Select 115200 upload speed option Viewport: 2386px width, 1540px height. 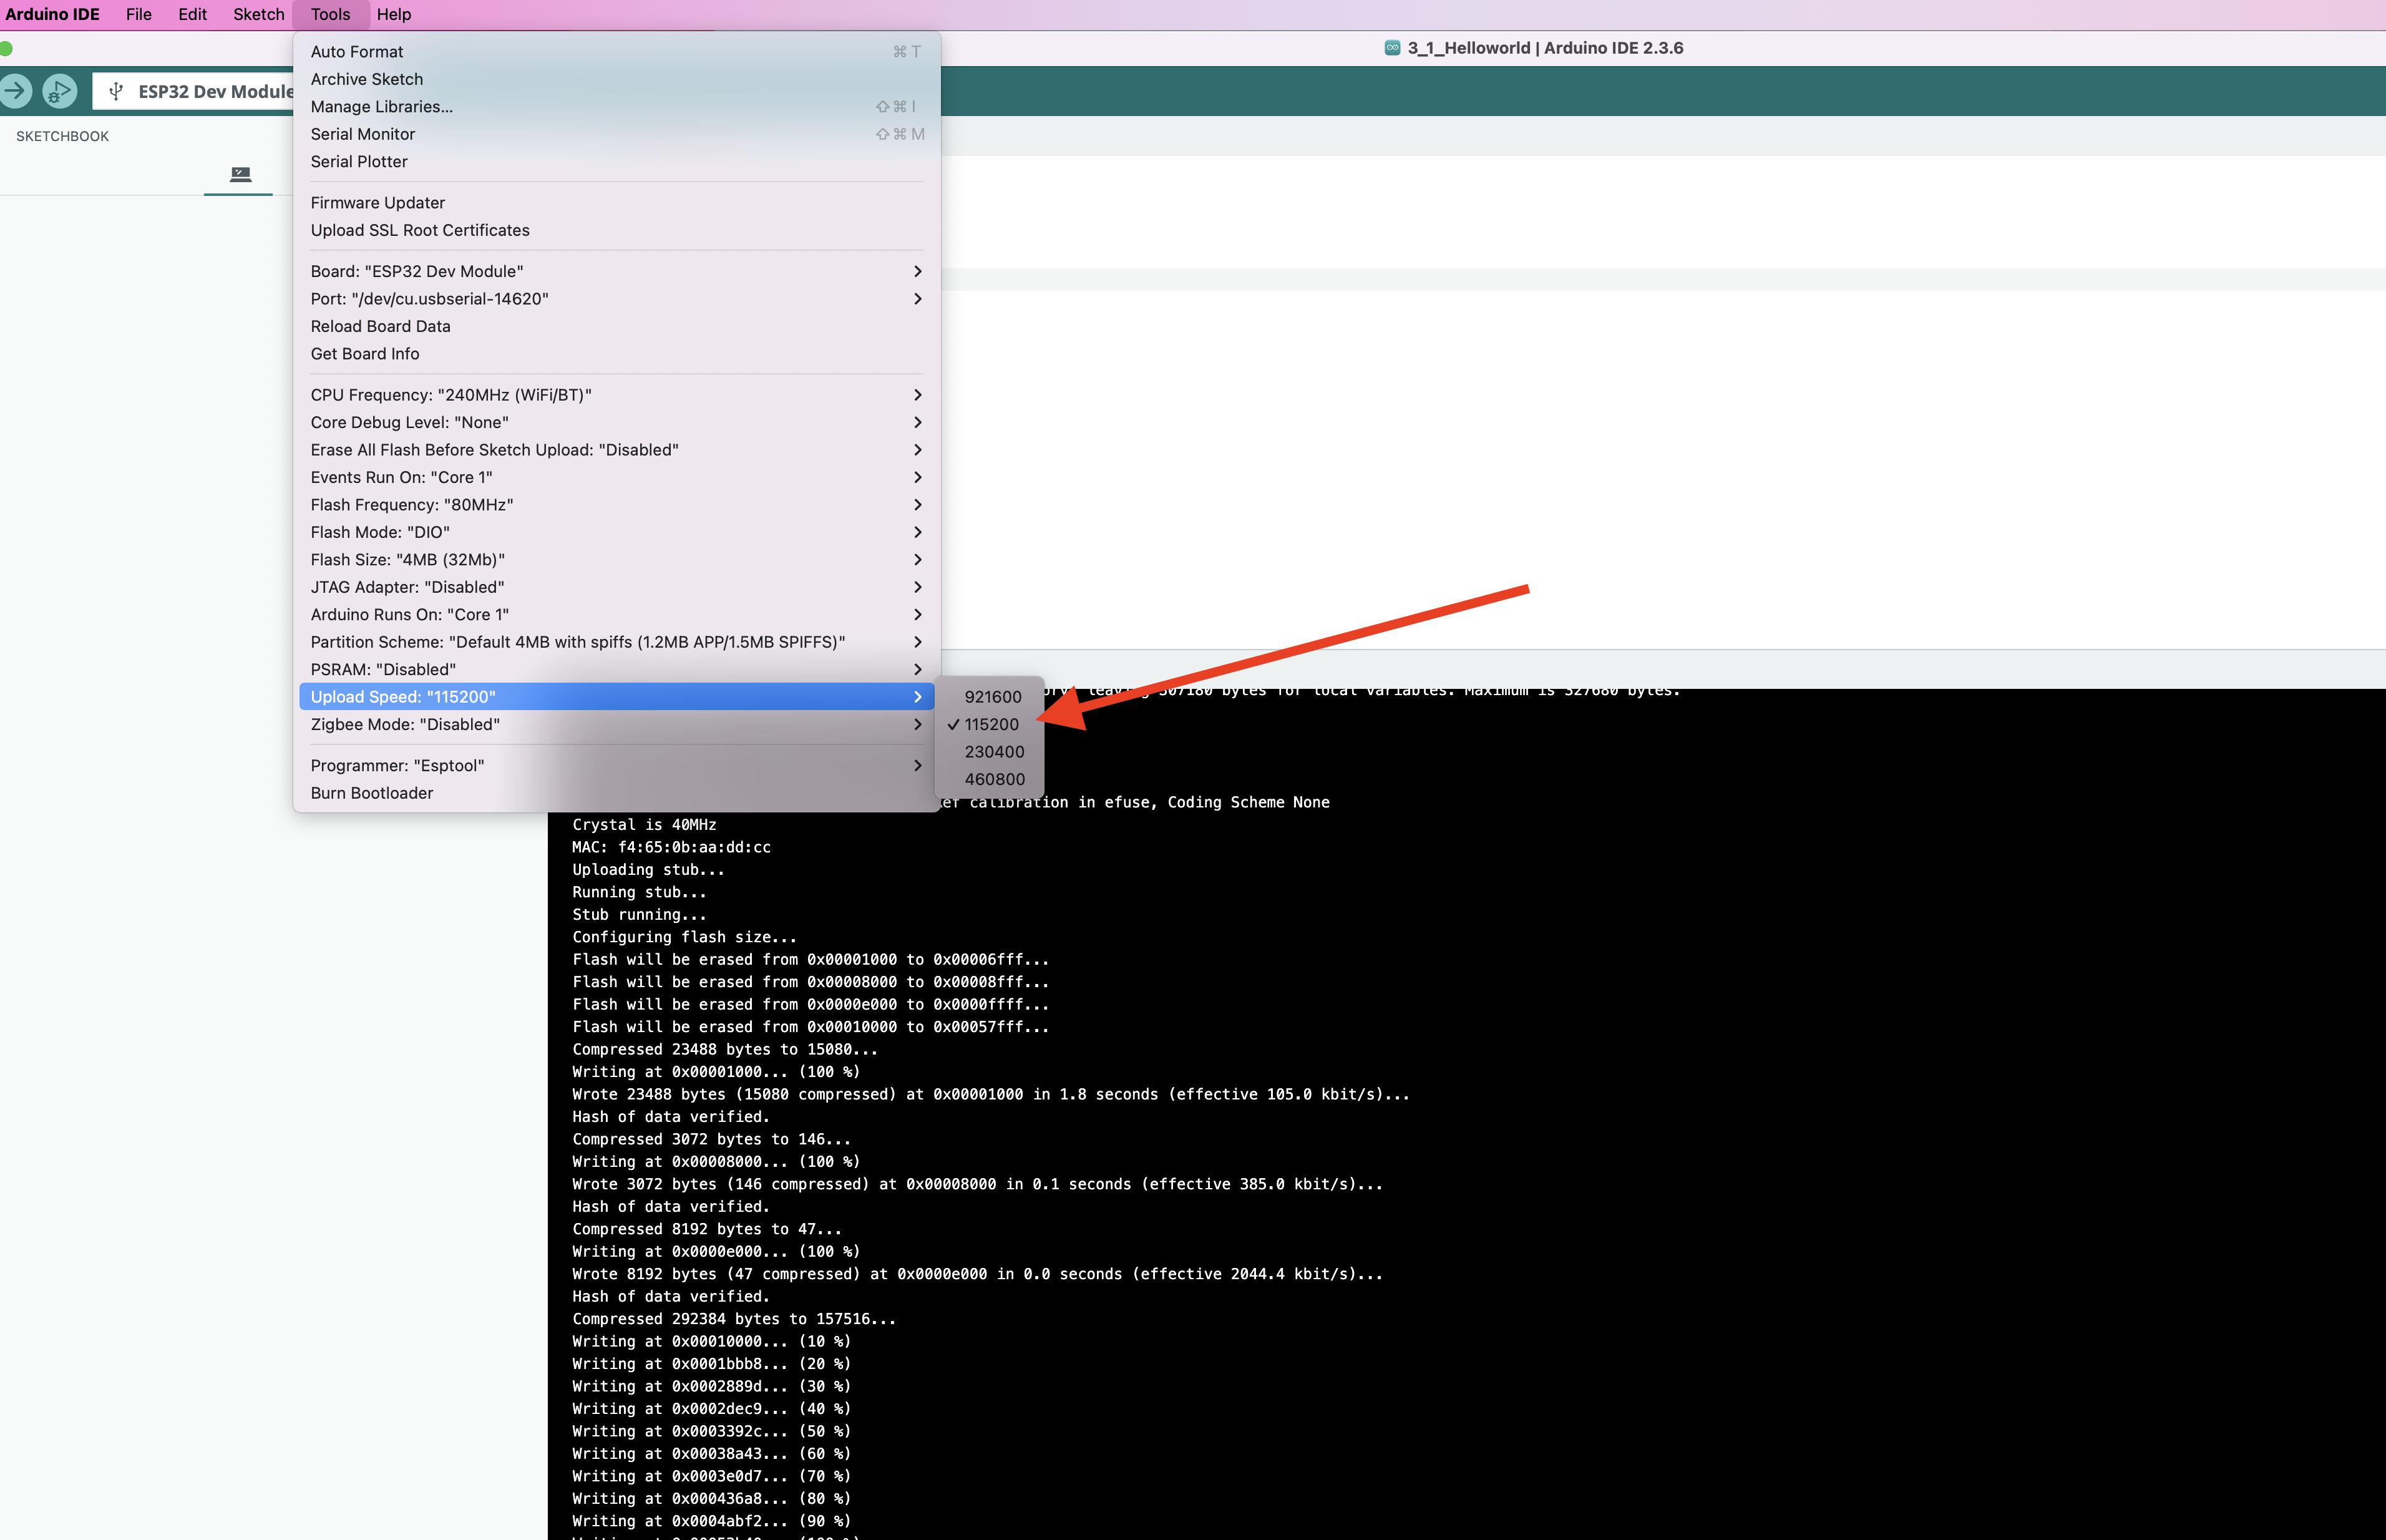[x=989, y=724]
